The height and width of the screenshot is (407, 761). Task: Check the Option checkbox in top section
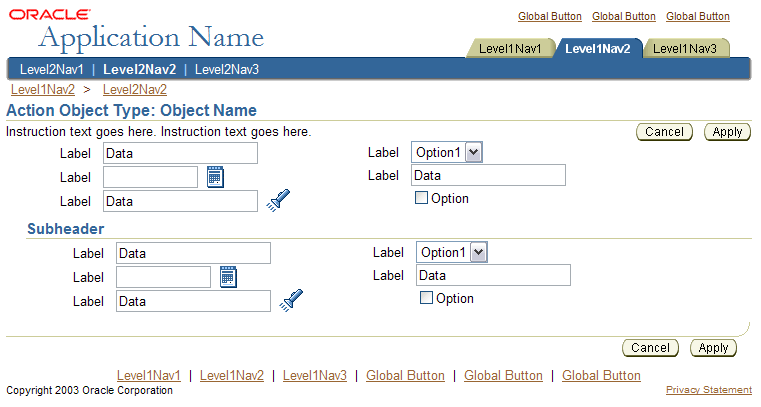pyautogui.click(x=421, y=197)
